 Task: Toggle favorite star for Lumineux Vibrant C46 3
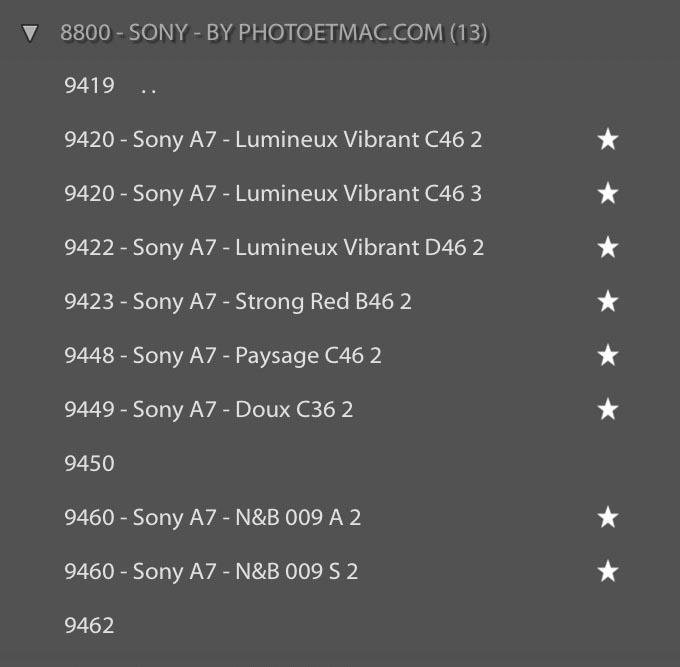(x=607, y=194)
